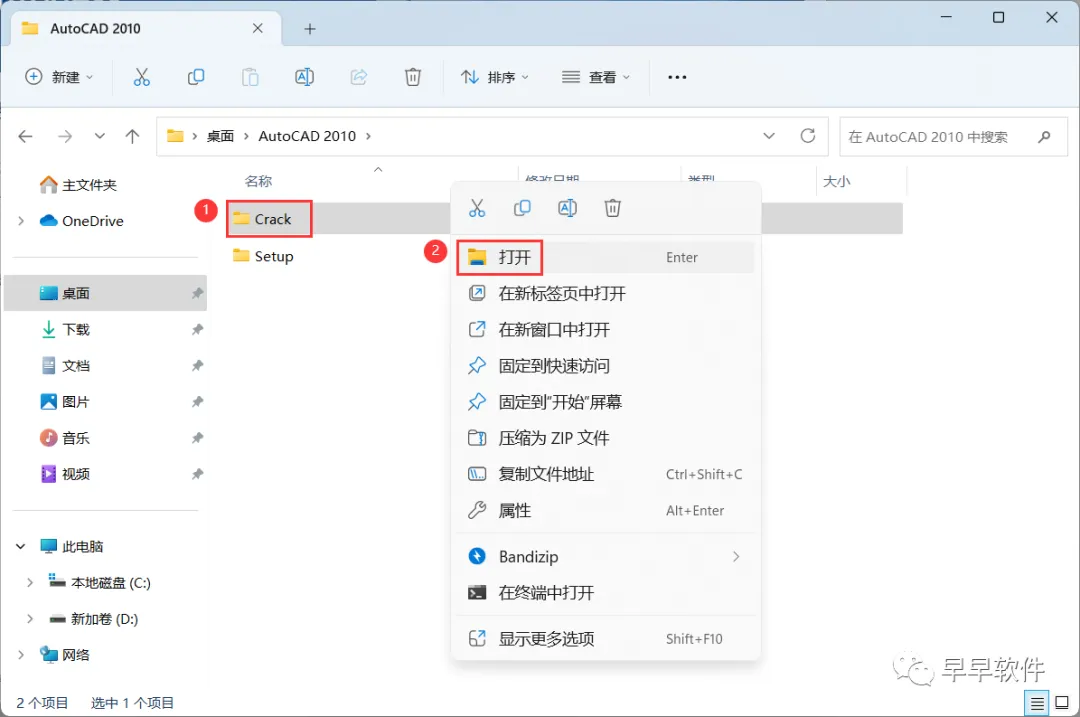
Task: Expand the Bandizip submenu
Action: [x=736, y=557]
